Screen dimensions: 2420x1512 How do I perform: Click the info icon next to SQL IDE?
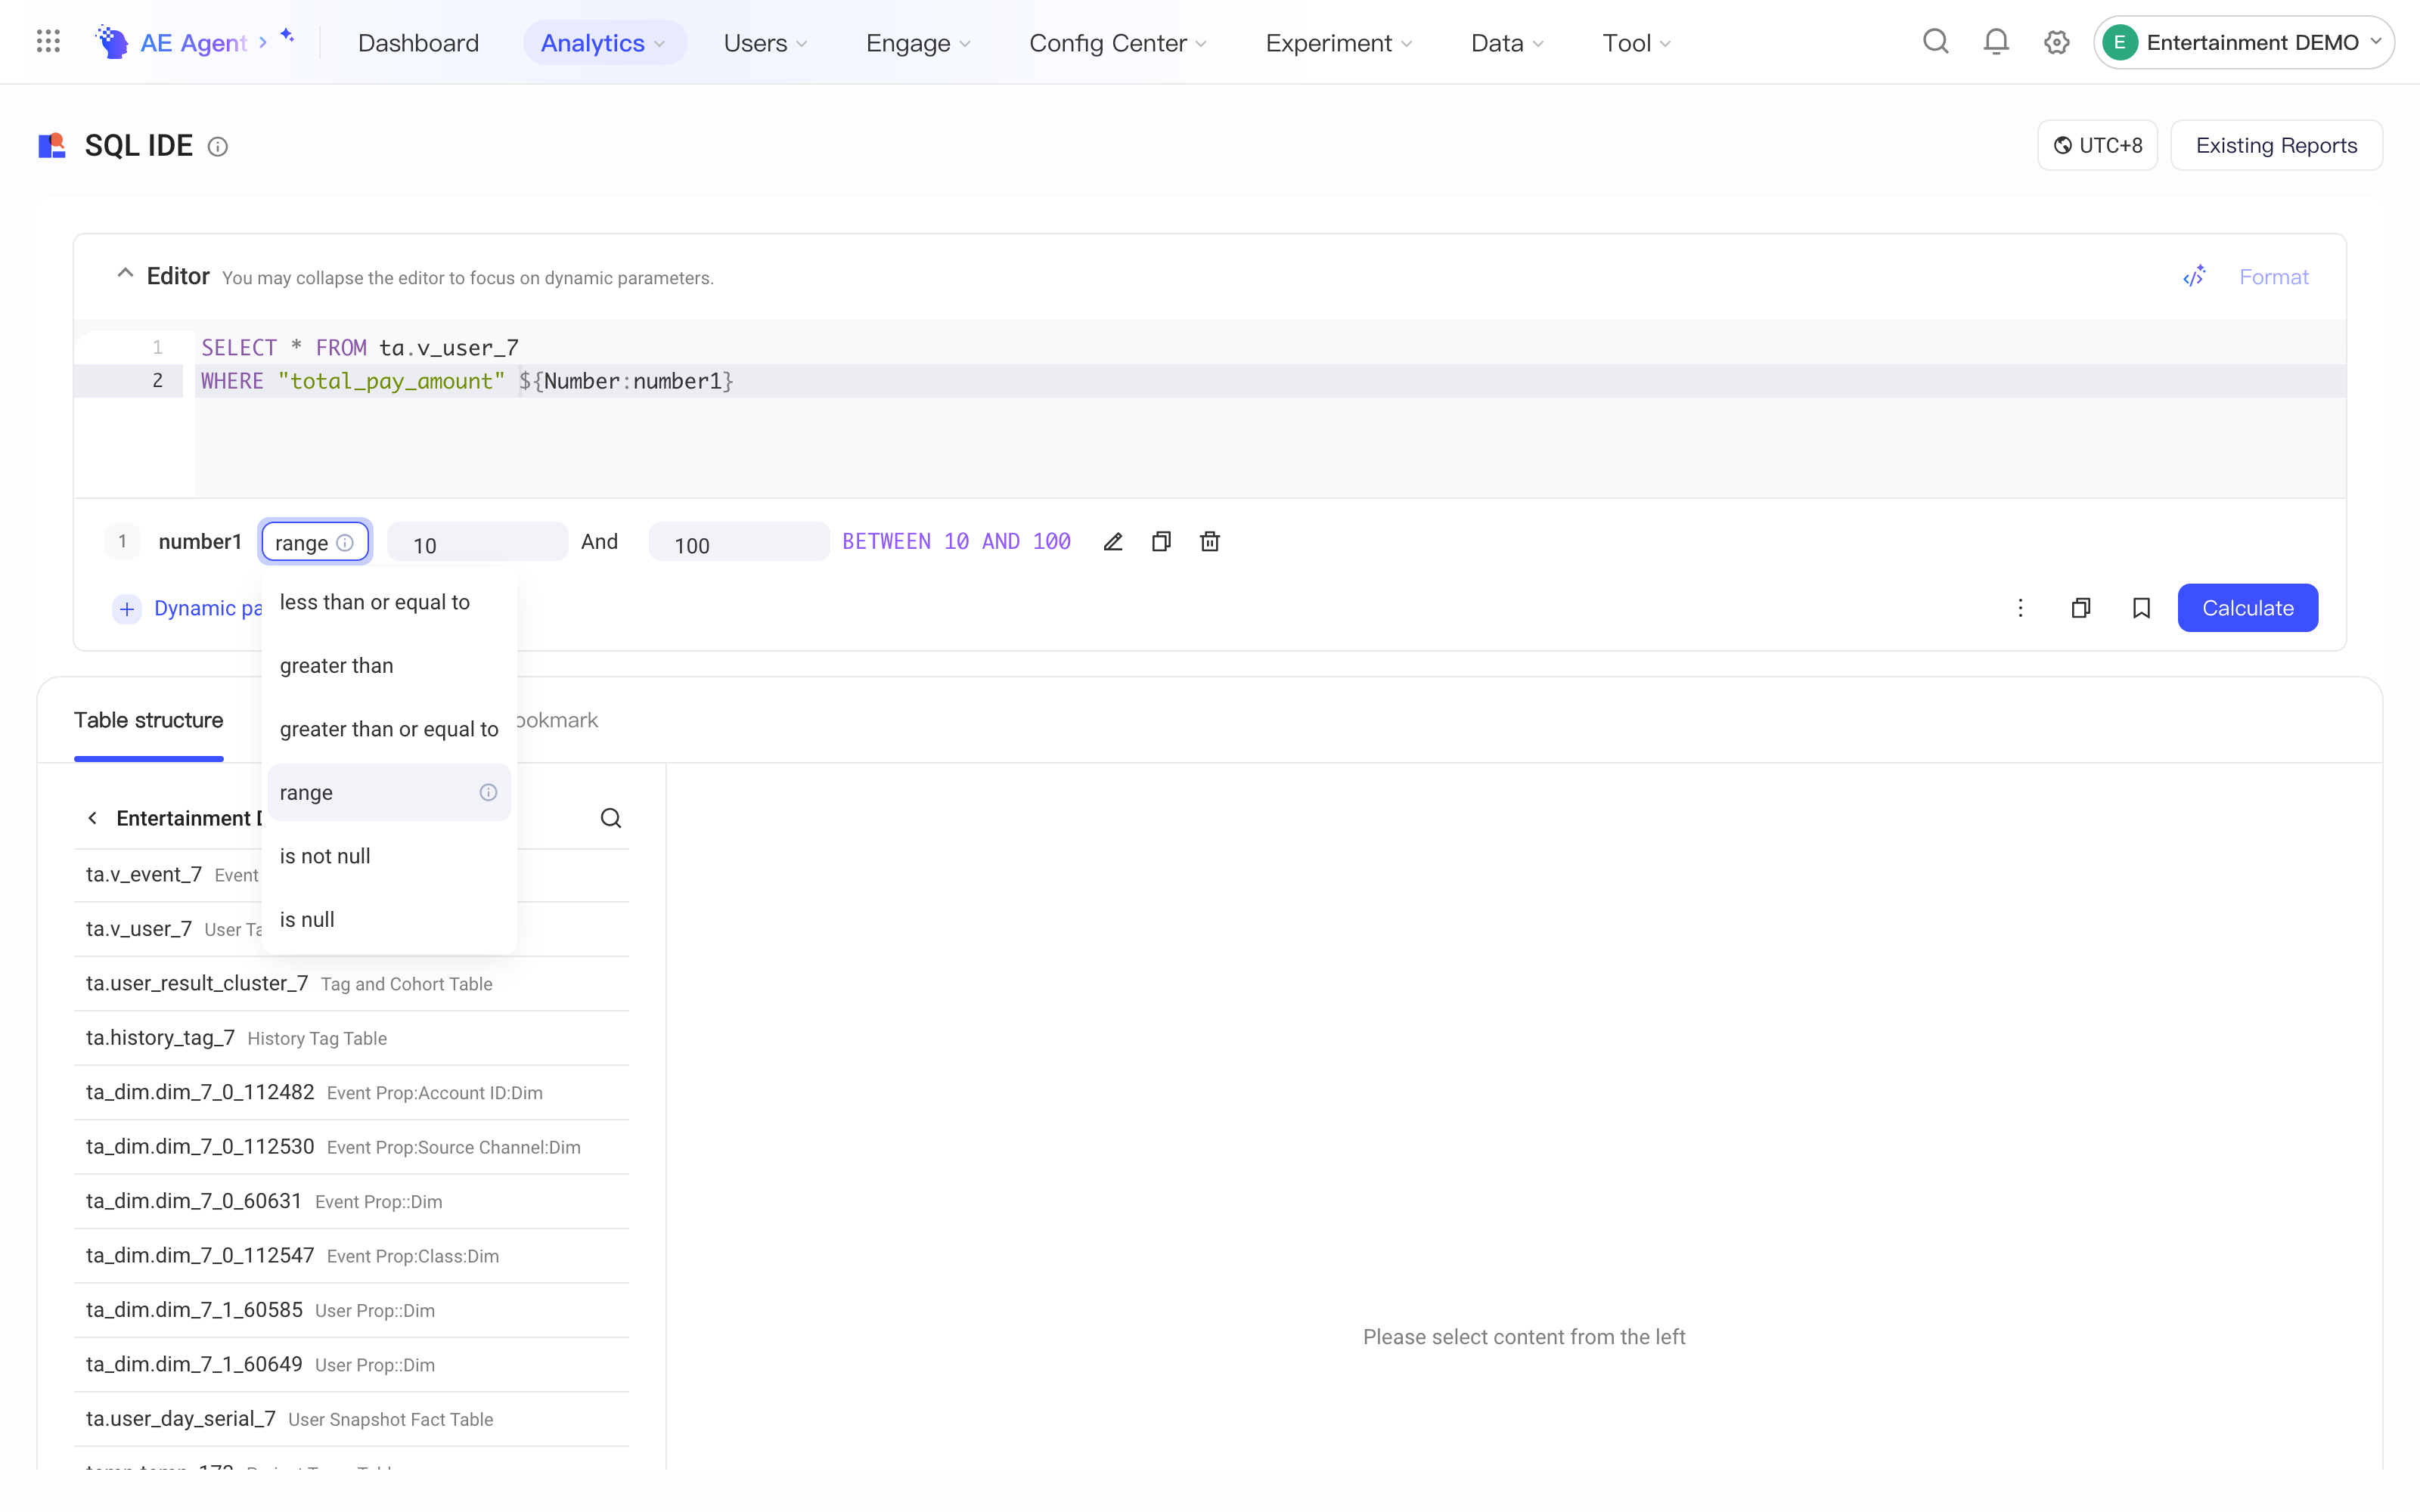(x=217, y=147)
